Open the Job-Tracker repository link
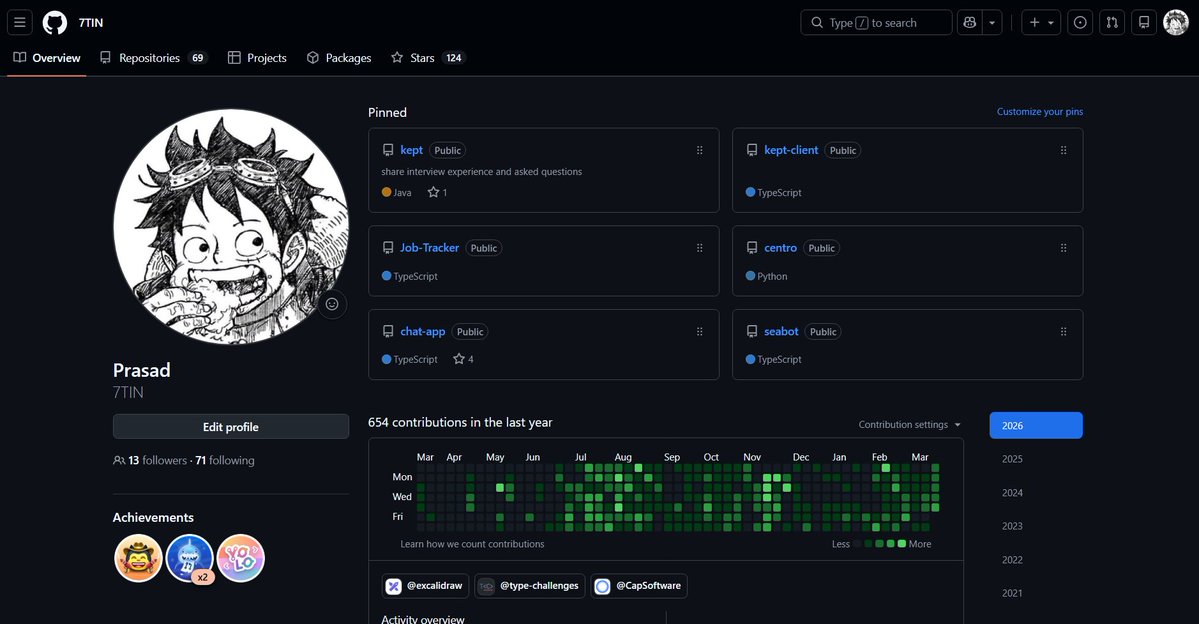The width and height of the screenshot is (1199, 624). 430,248
